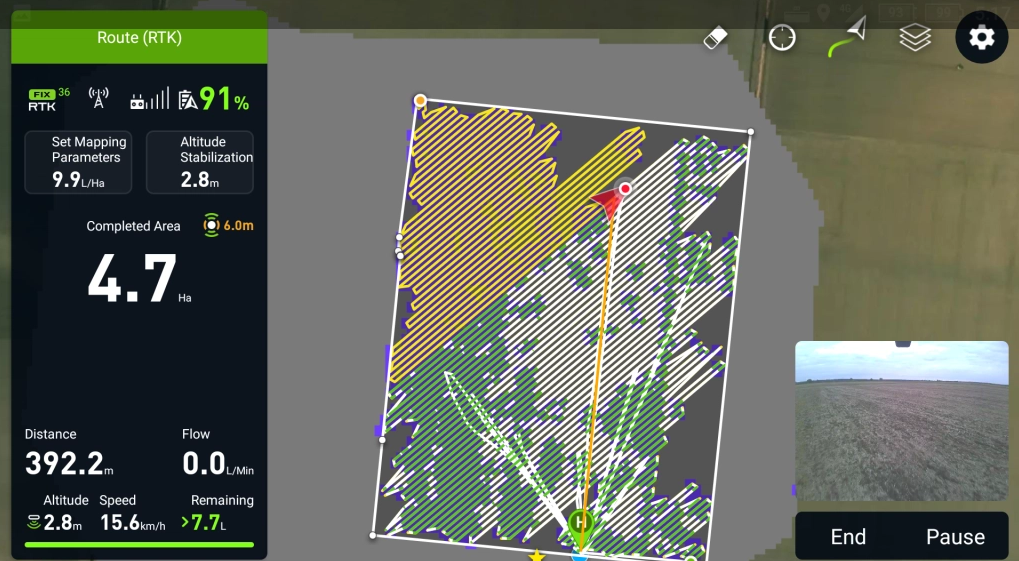The height and width of the screenshot is (561, 1019).
Task: Center map with the crosshair icon
Action: pyautogui.click(x=781, y=38)
